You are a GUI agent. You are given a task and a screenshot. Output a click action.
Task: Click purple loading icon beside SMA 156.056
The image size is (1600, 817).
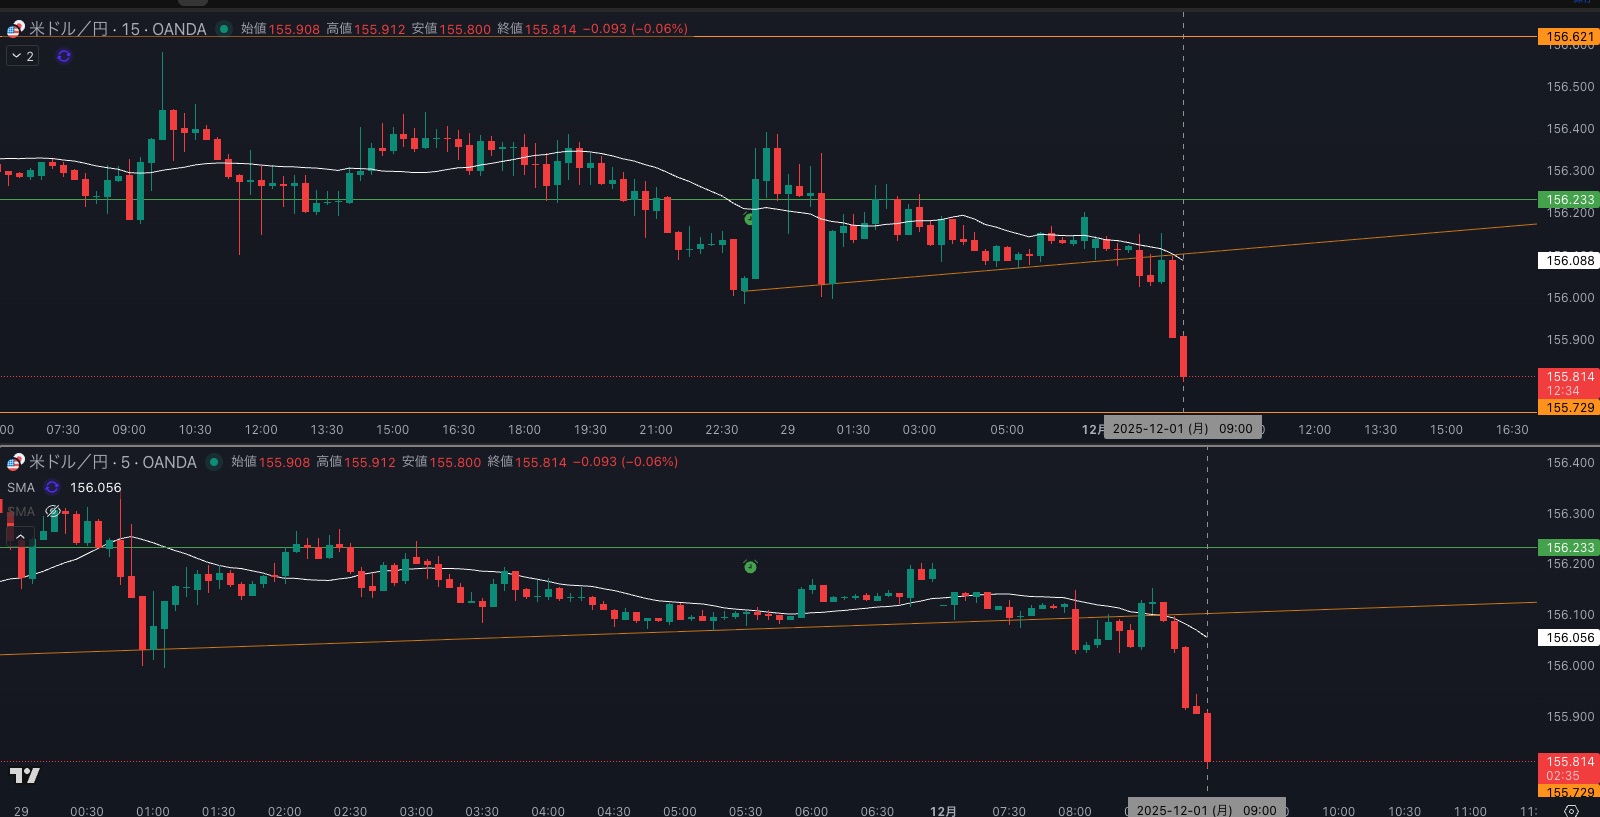tap(52, 488)
